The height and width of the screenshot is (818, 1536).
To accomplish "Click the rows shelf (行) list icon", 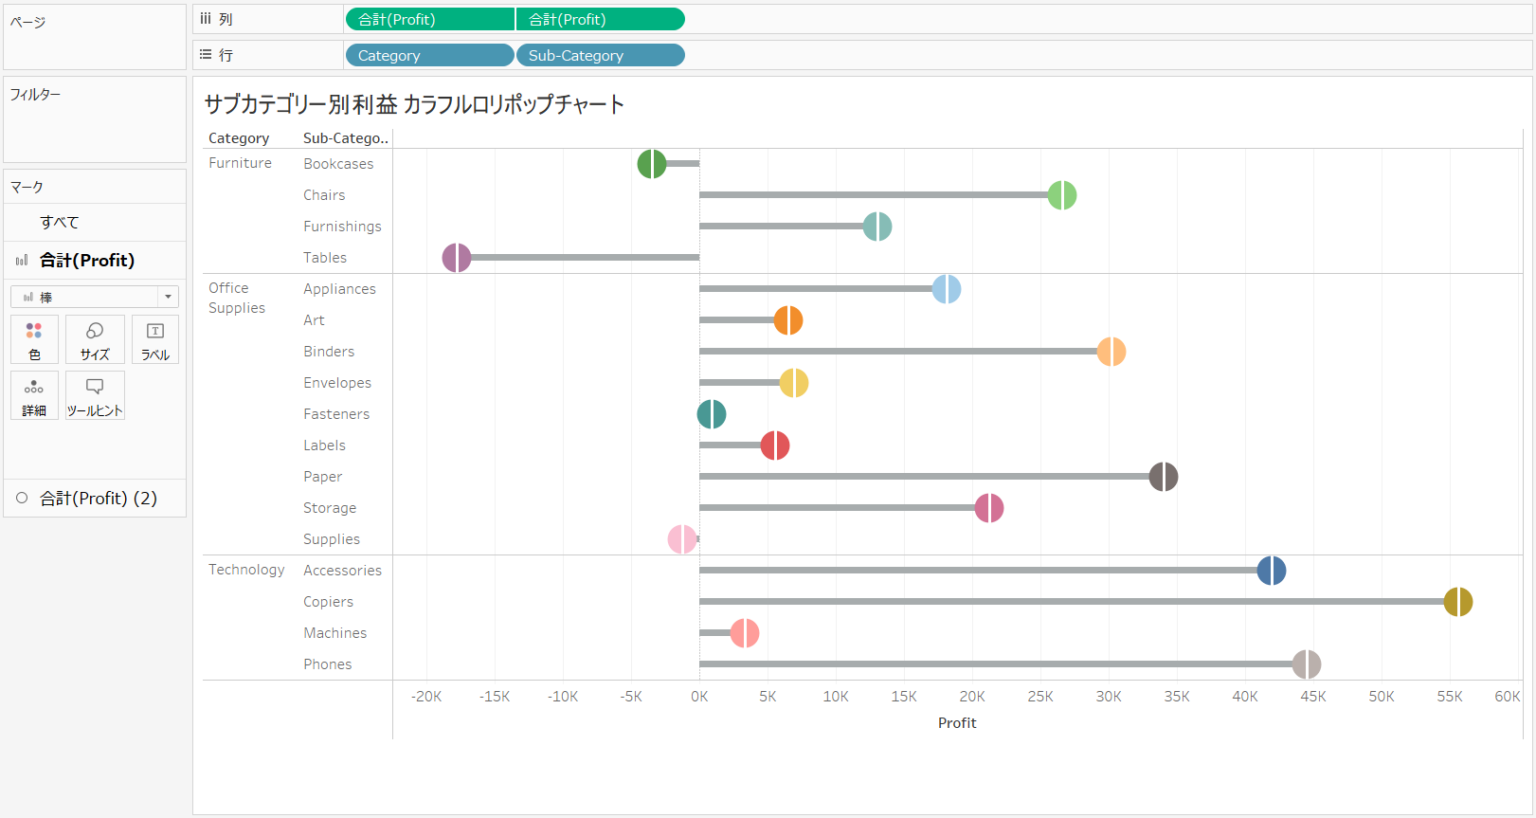I will [207, 55].
